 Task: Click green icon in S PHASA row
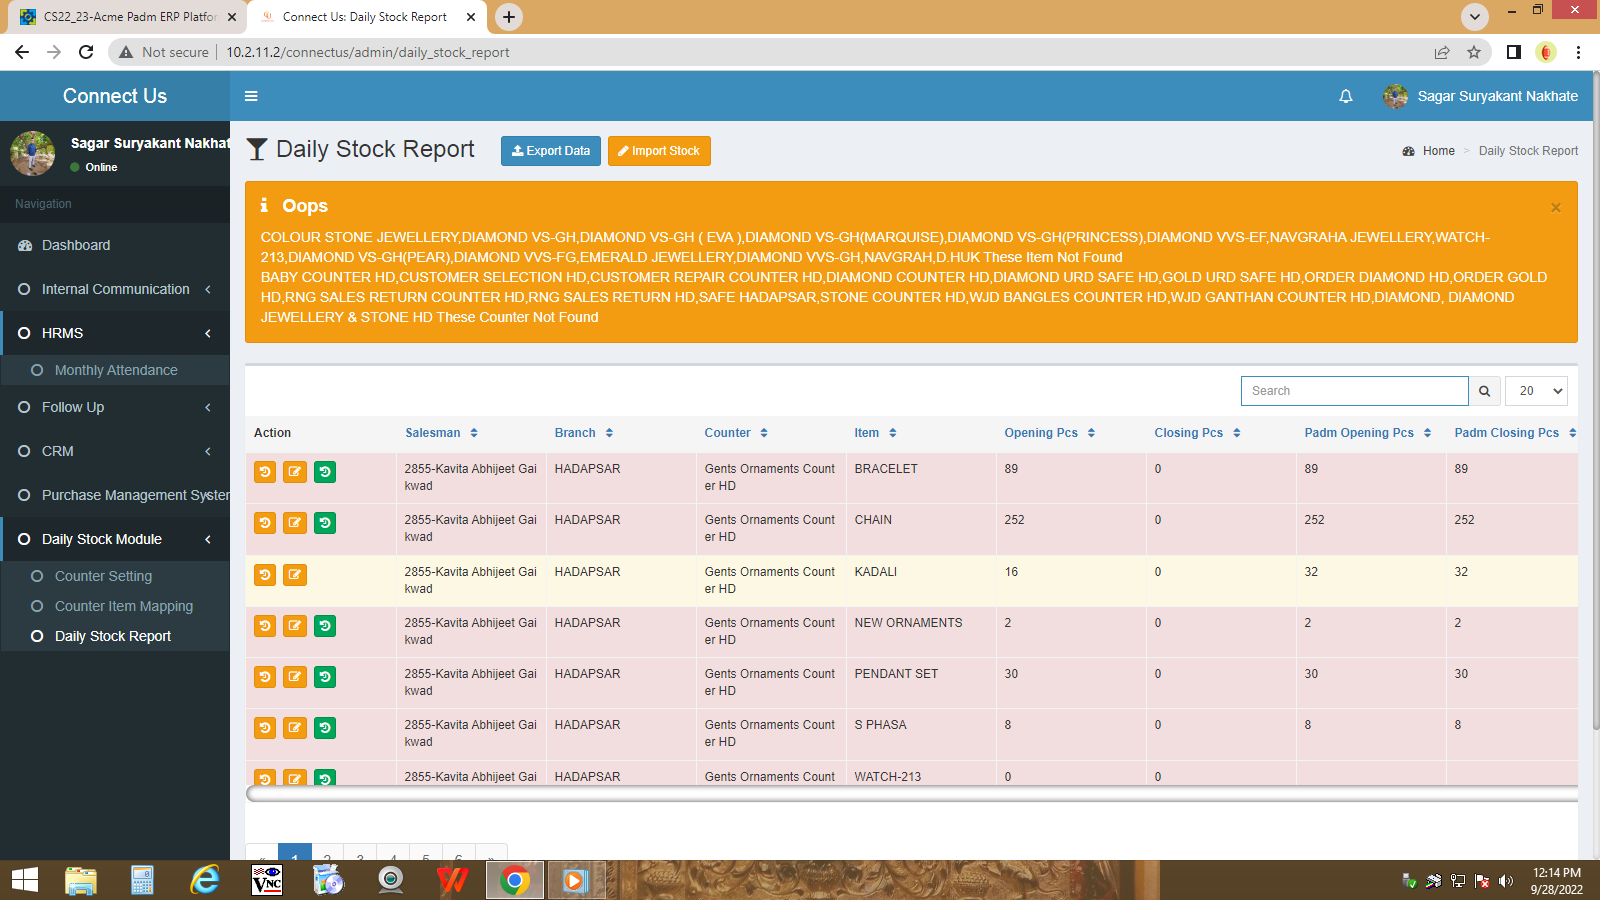[x=325, y=728]
